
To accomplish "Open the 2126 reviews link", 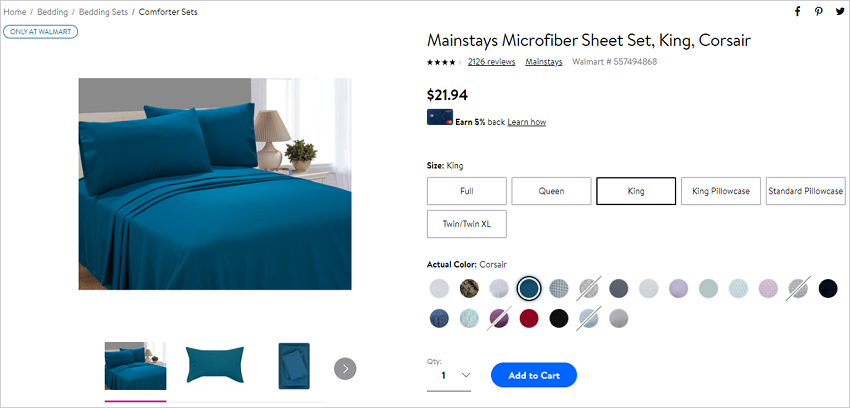I will point(492,62).
